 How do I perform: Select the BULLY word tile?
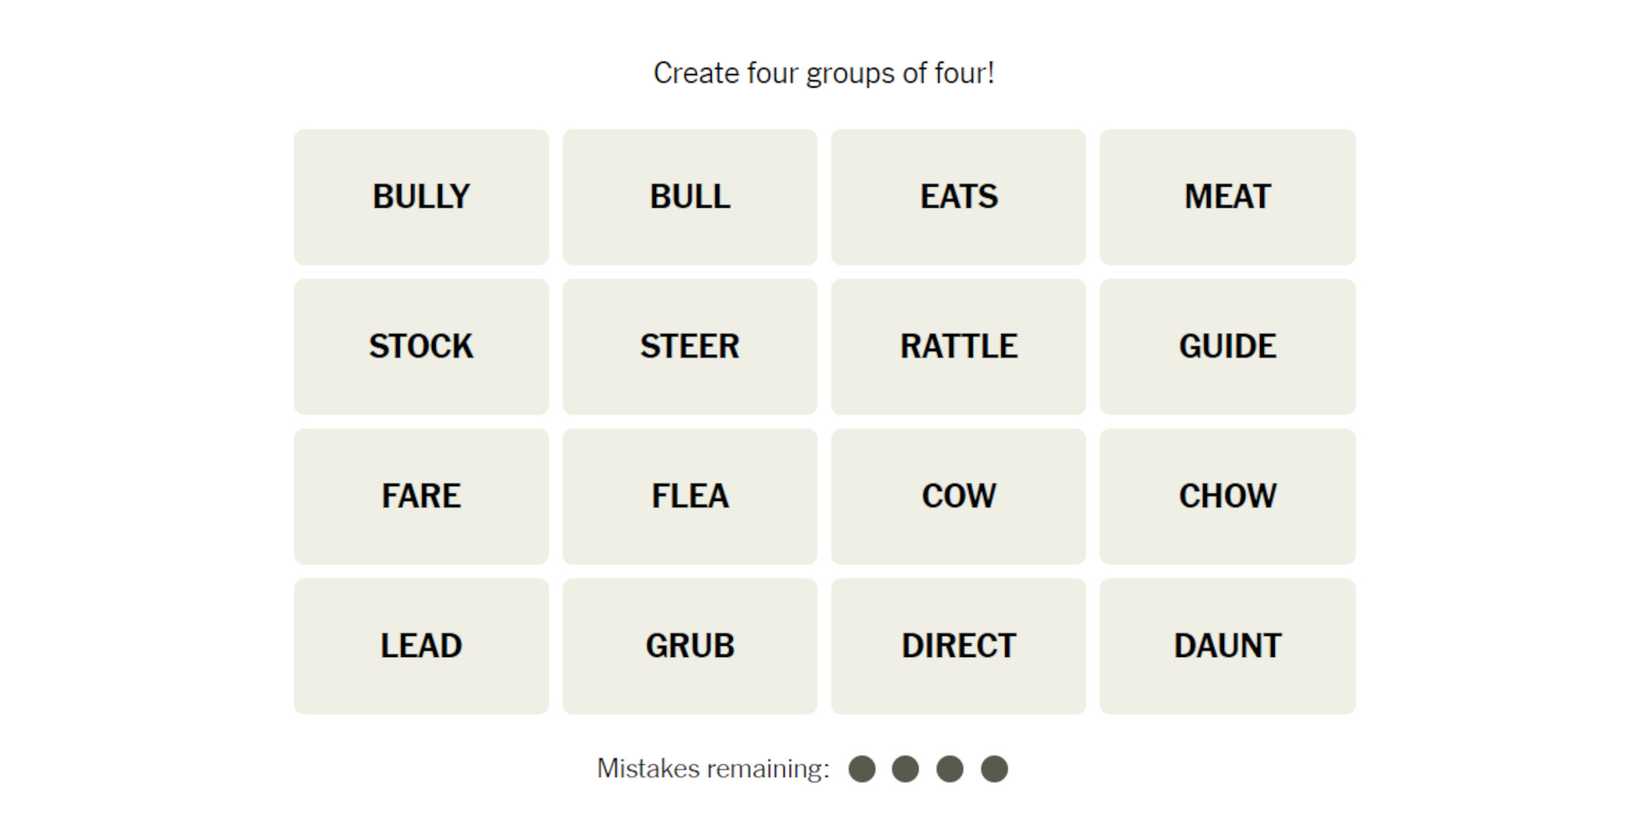pos(421,197)
